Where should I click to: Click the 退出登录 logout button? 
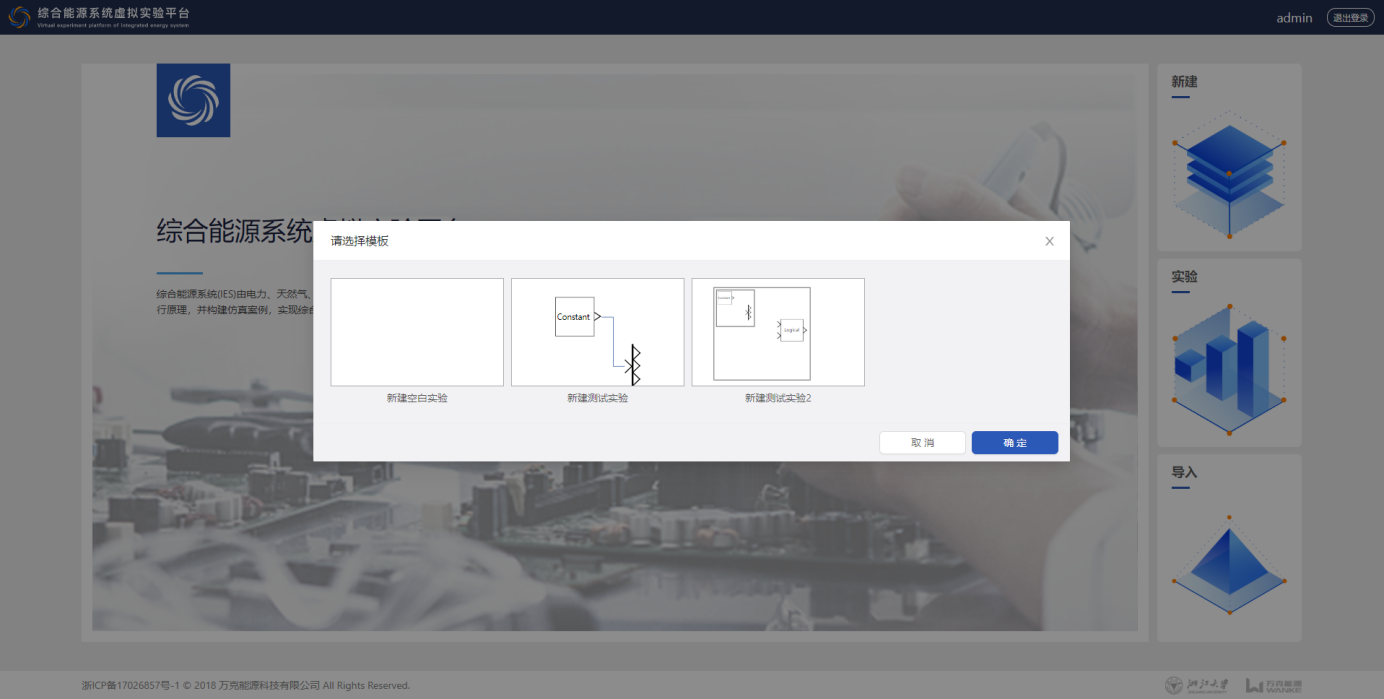pyautogui.click(x=1351, y=17)
